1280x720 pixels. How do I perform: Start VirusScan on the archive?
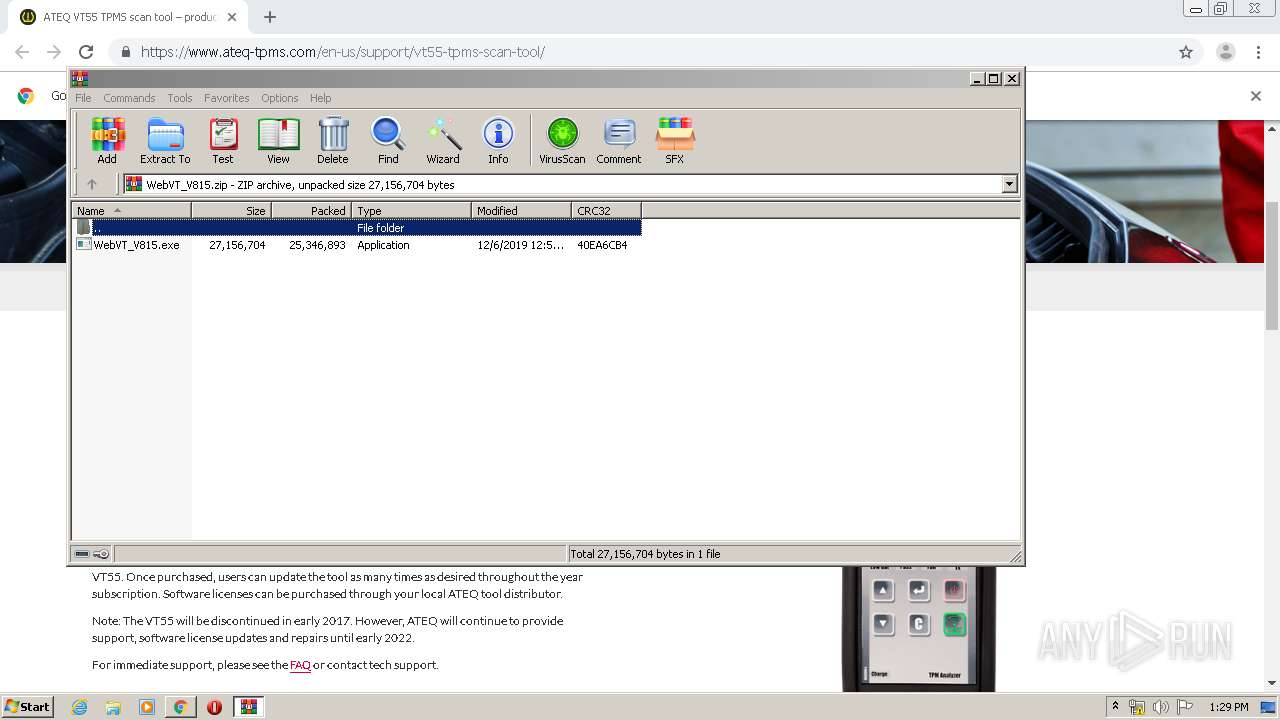(x=562, y=140)
